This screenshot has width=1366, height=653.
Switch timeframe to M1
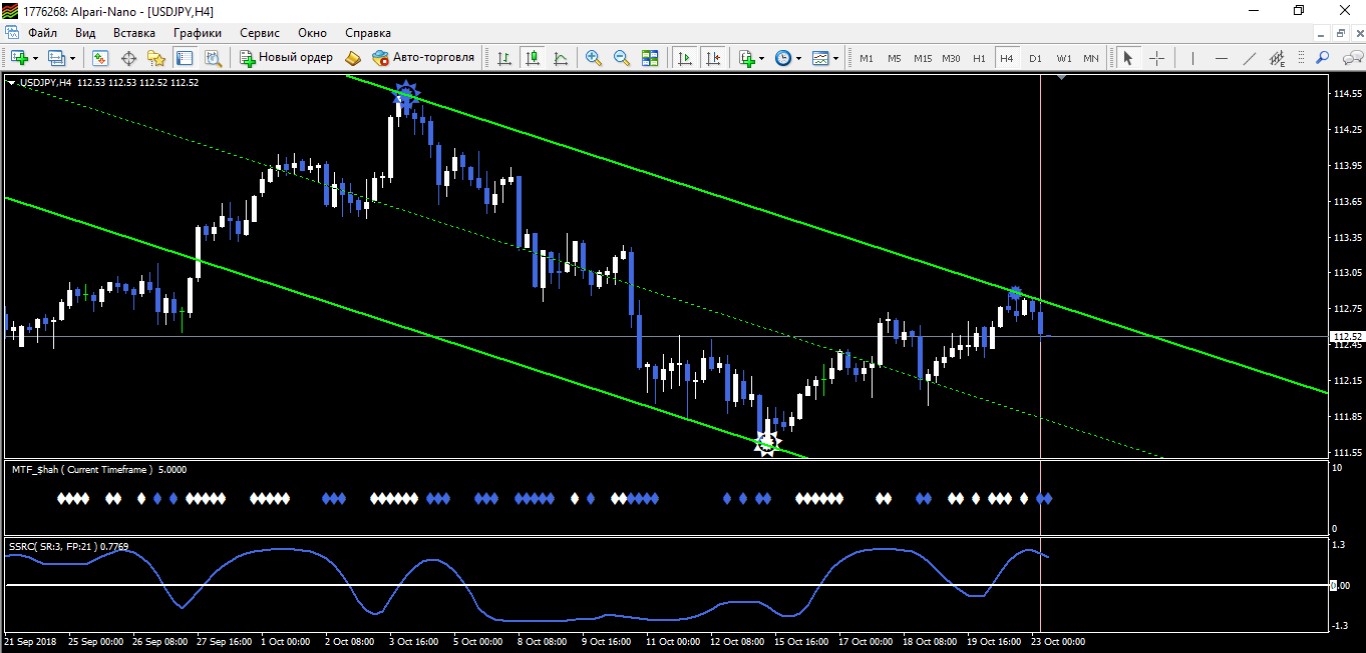[x=866, y=58]
